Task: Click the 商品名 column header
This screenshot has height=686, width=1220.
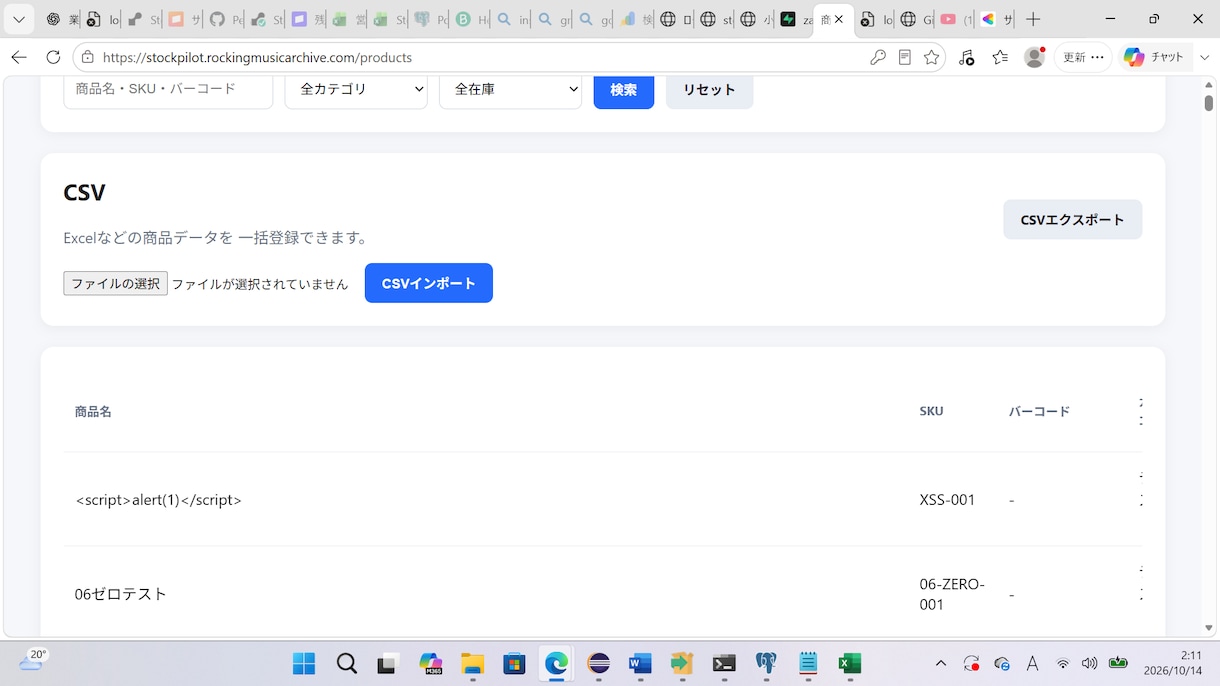Action: (x=93, y=412)
